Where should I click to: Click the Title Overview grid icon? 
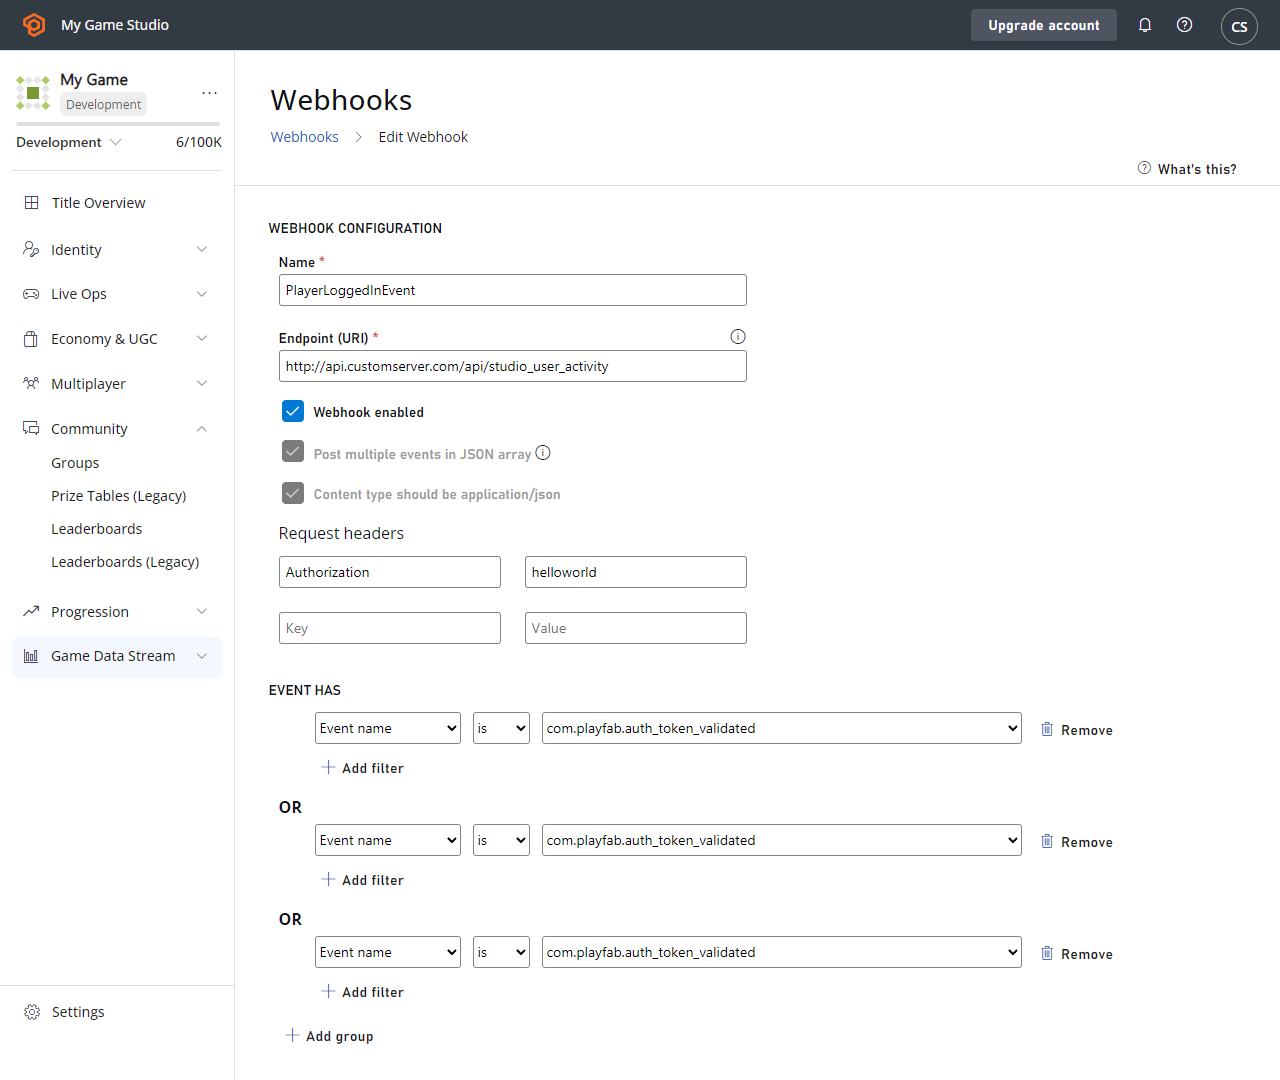tap(32, 203)
